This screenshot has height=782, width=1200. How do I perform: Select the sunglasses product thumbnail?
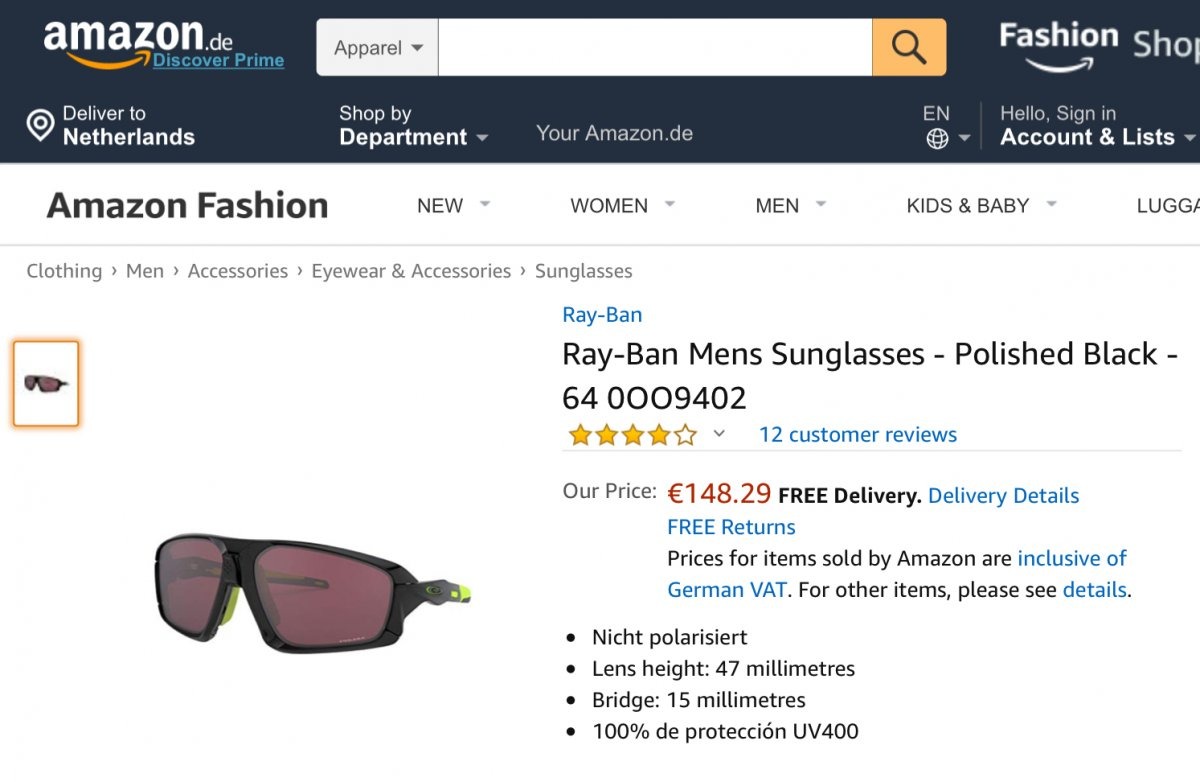46,384
